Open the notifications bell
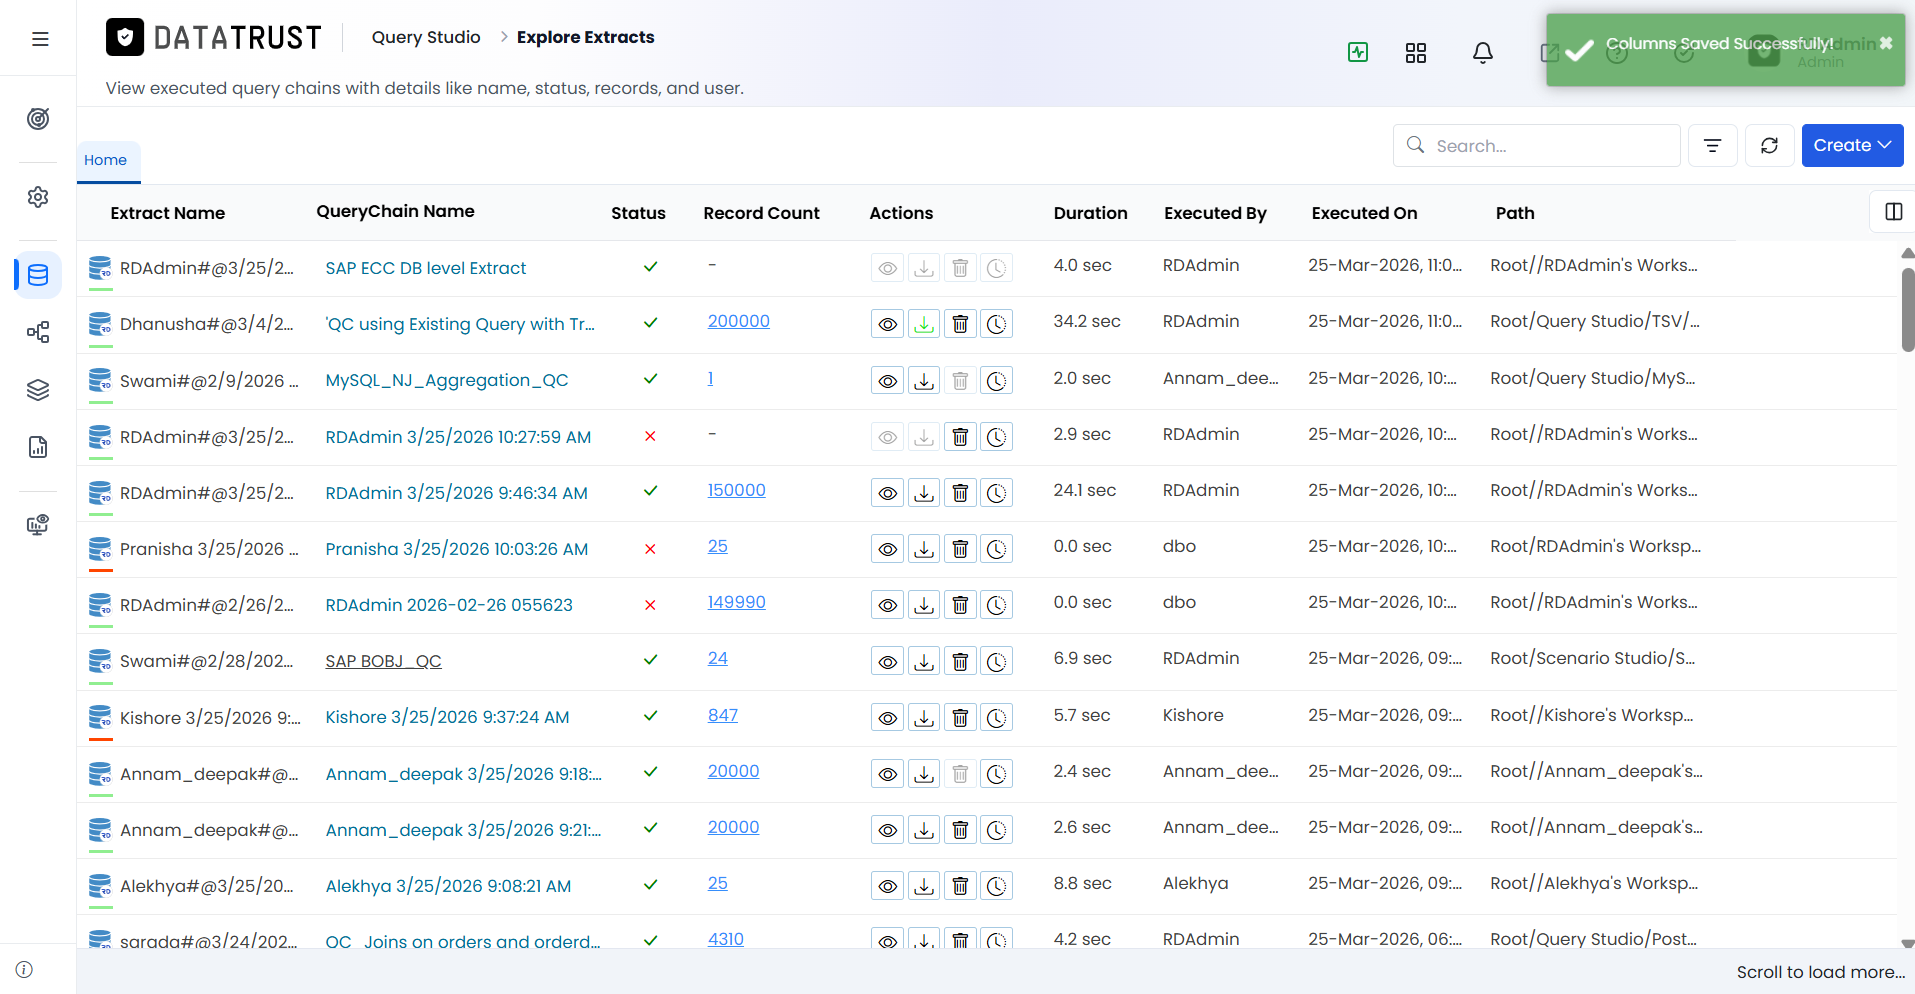Viewport: 1915px width, 994px height. 1483,52
